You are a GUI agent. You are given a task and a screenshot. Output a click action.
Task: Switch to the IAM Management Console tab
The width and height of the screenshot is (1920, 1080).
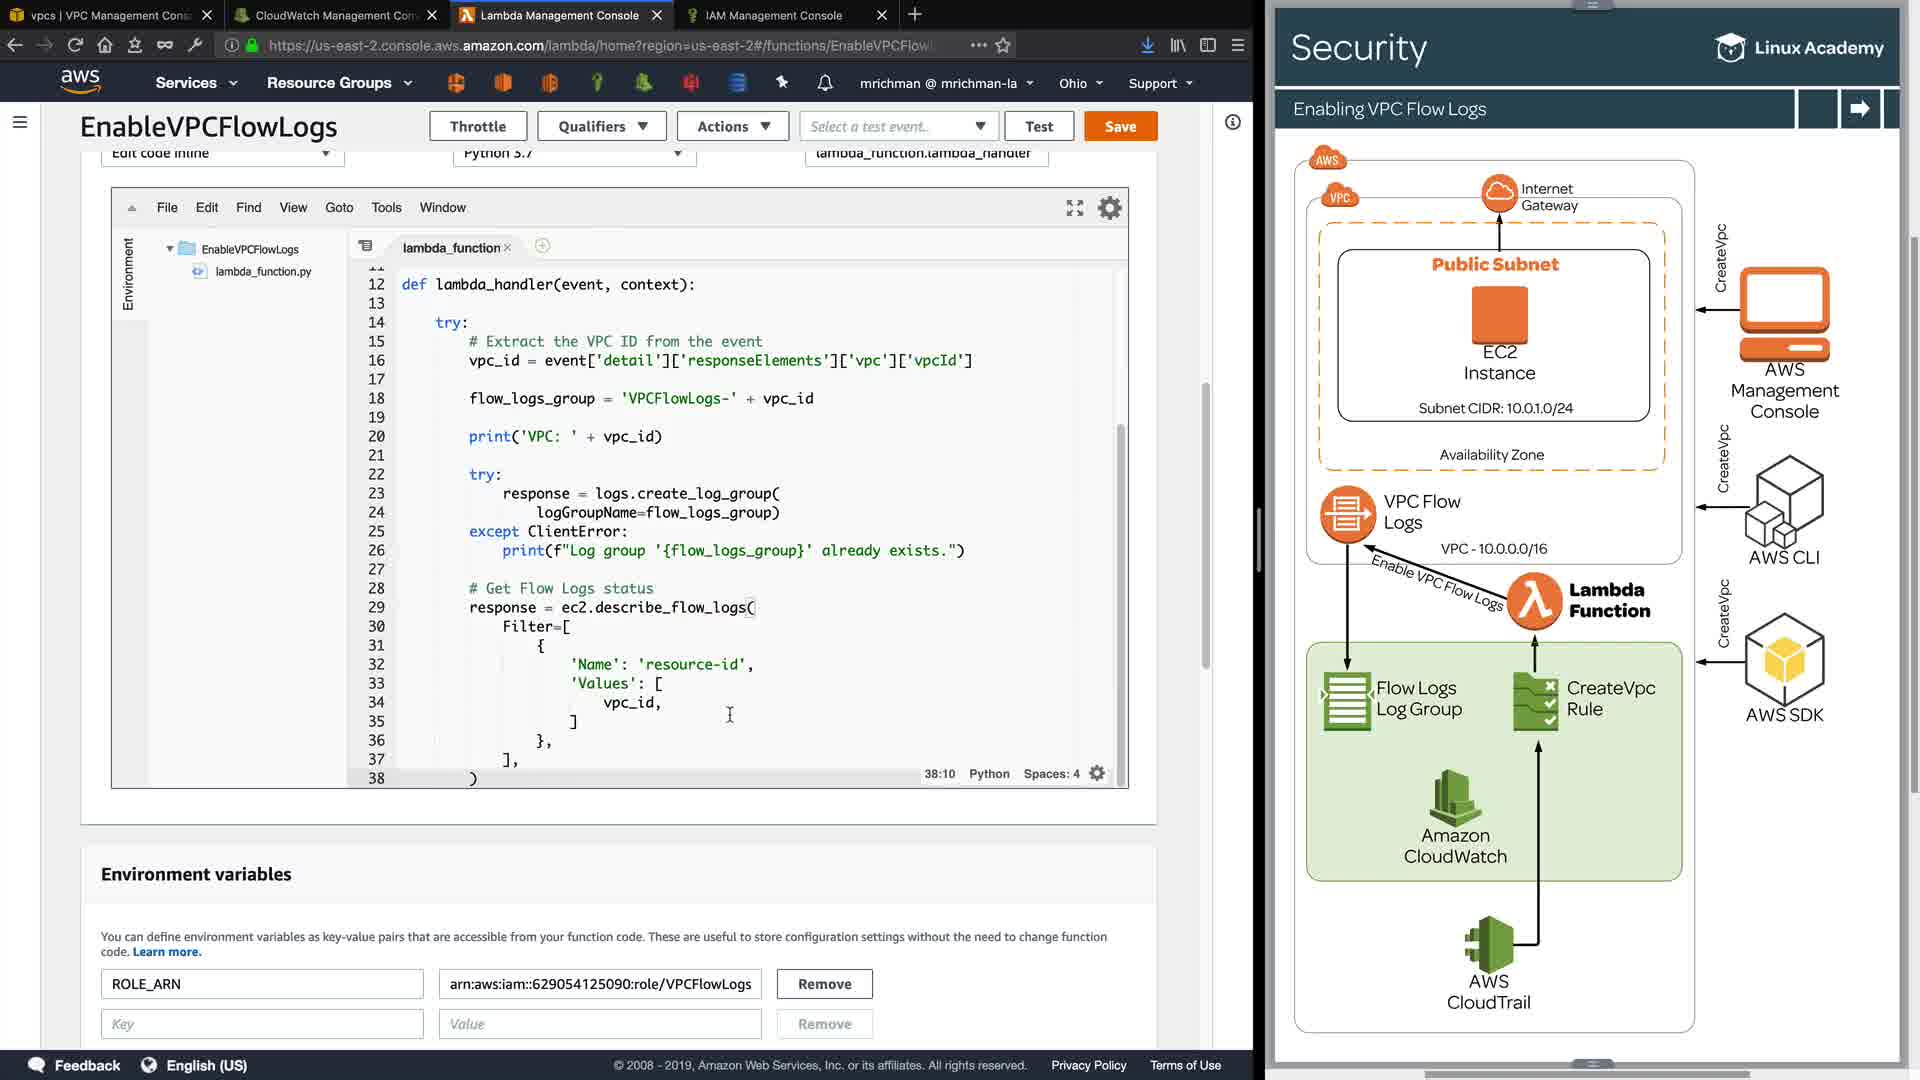coord(773,15)
